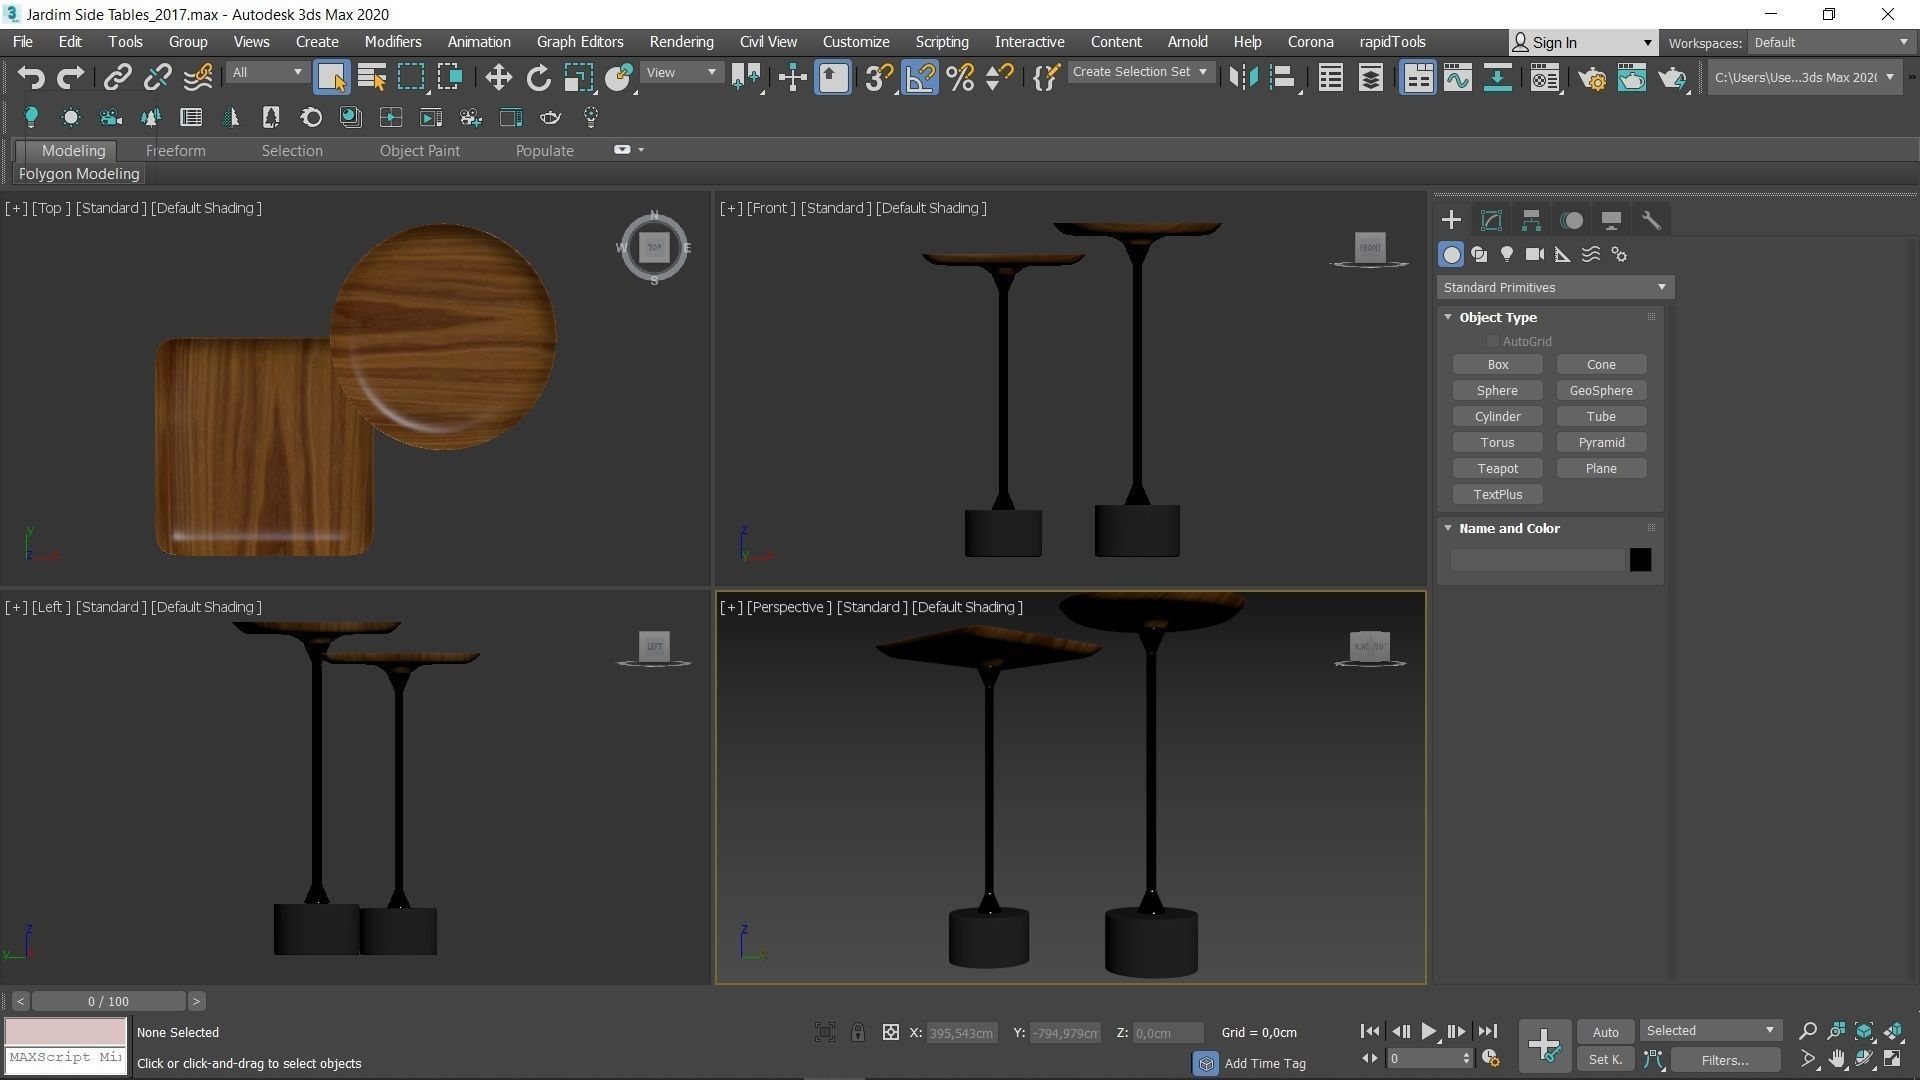Toggle the Set Key mode button
1920x1080 pixels.
click(1605, 1059)
